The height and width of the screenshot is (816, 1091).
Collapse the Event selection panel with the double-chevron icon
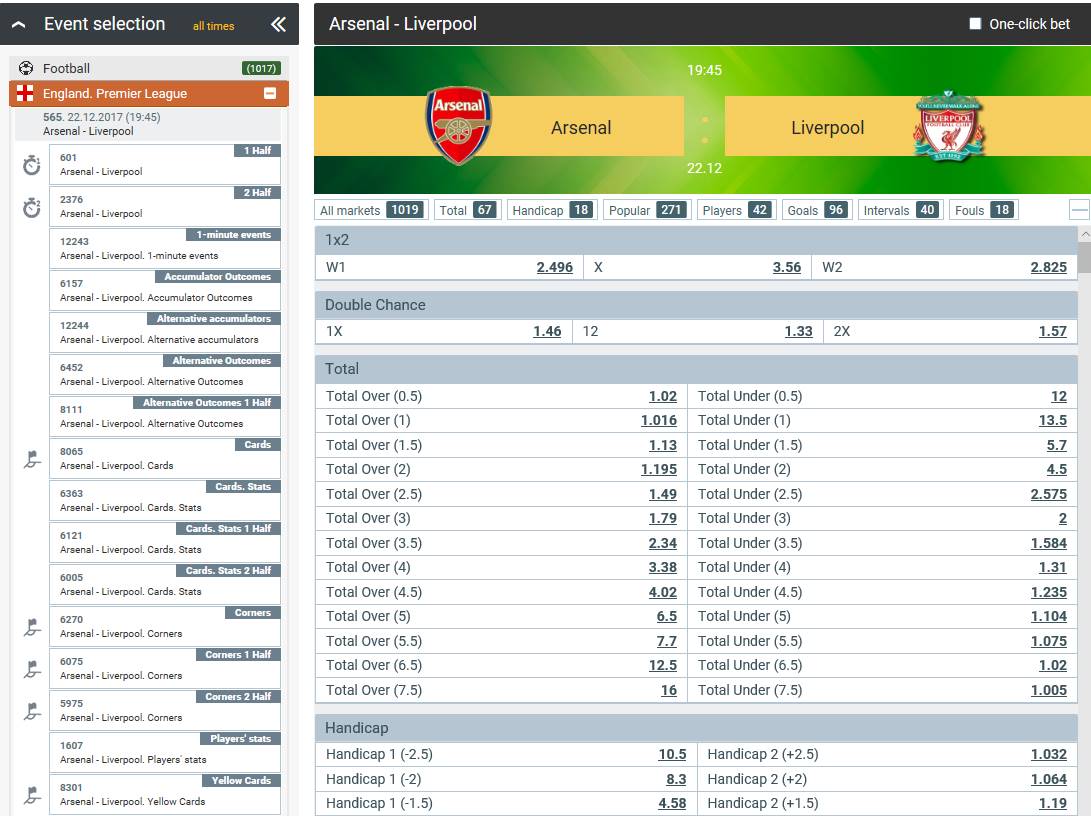(278, 24)
